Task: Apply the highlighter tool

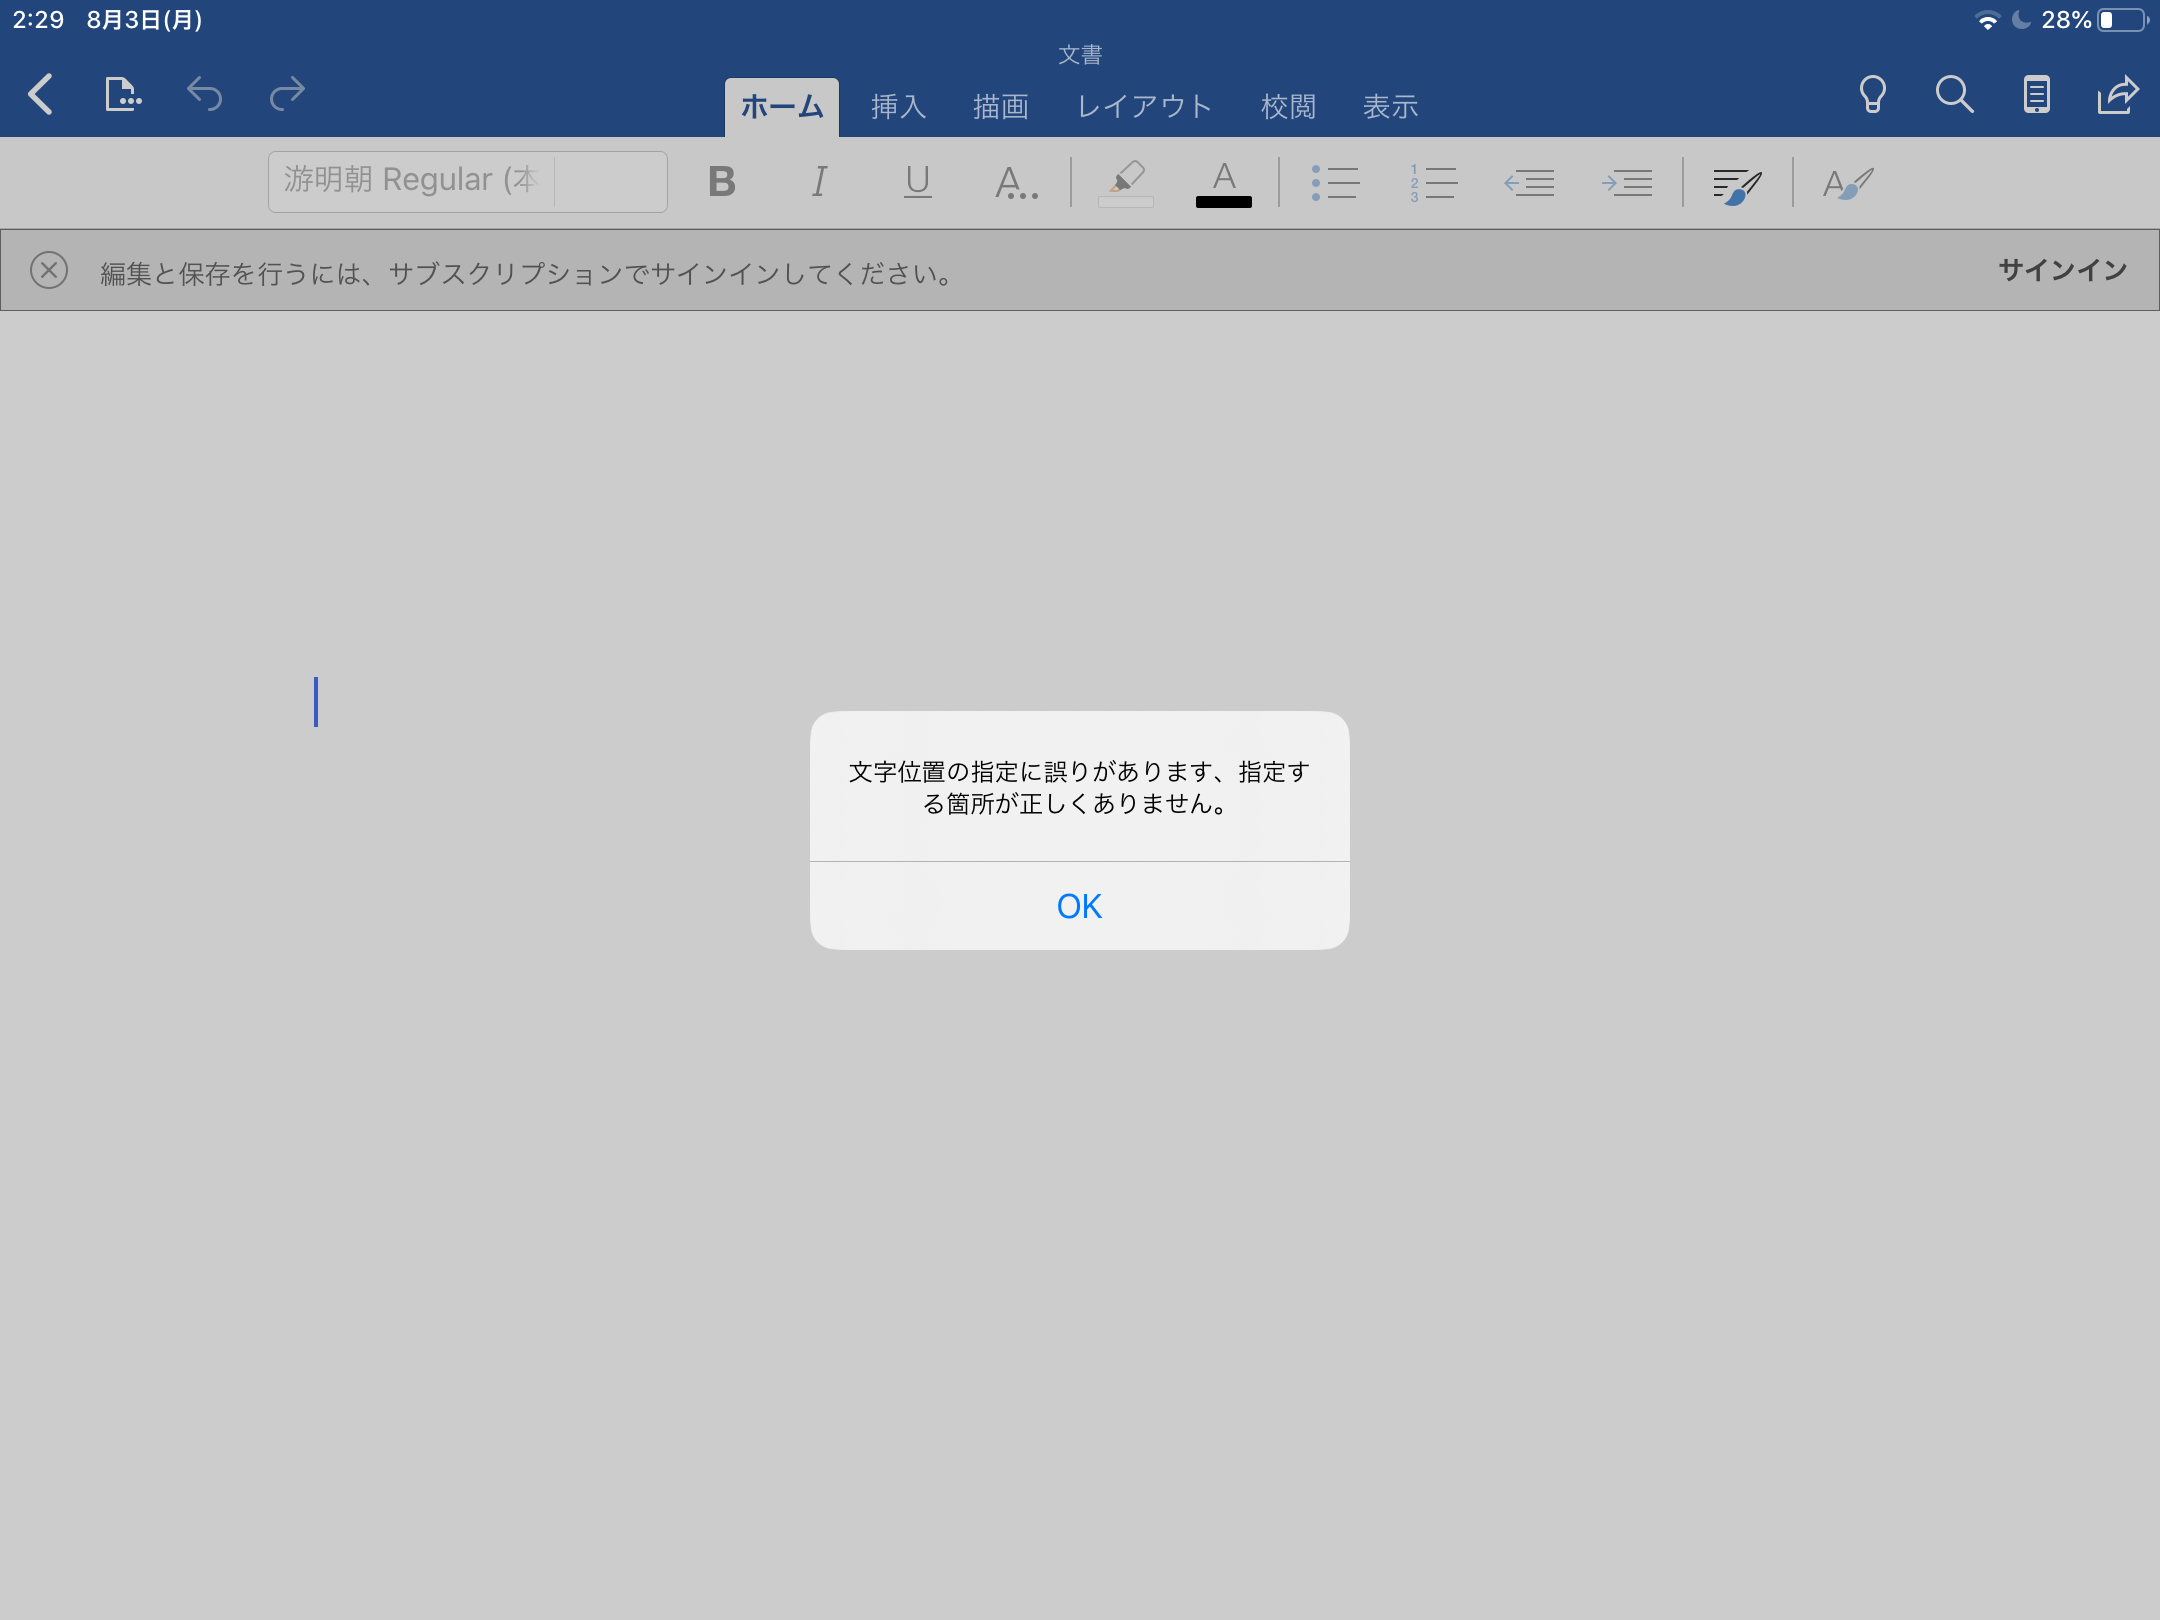Action: (x=1124, y=182)
